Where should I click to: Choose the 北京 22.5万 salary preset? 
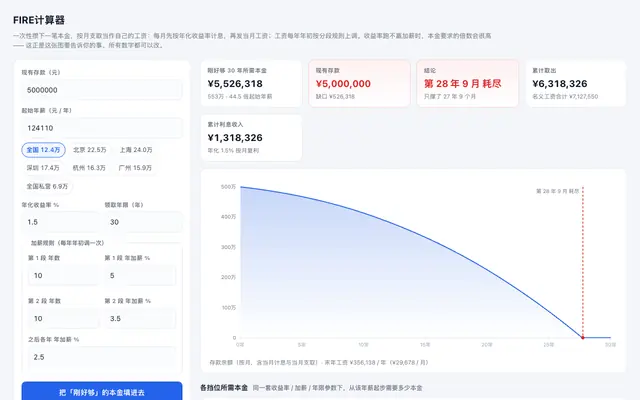[x=89, y=150]
